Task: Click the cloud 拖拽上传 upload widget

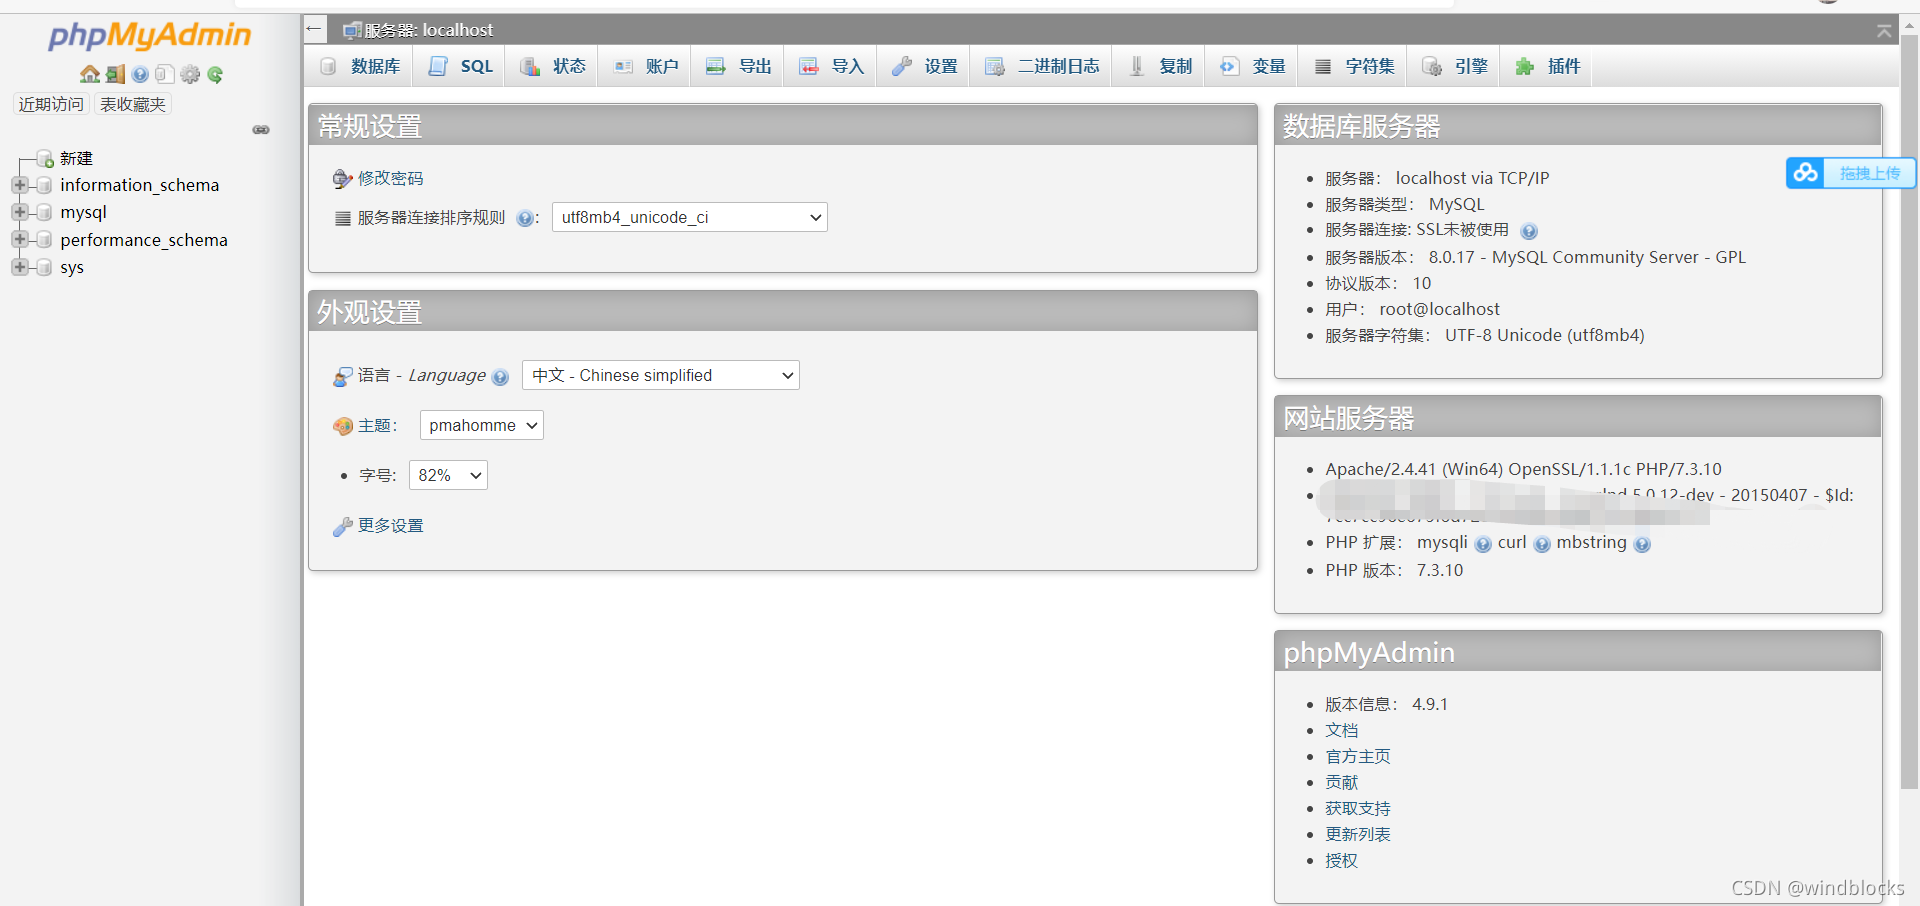Action: (1851, 173)
